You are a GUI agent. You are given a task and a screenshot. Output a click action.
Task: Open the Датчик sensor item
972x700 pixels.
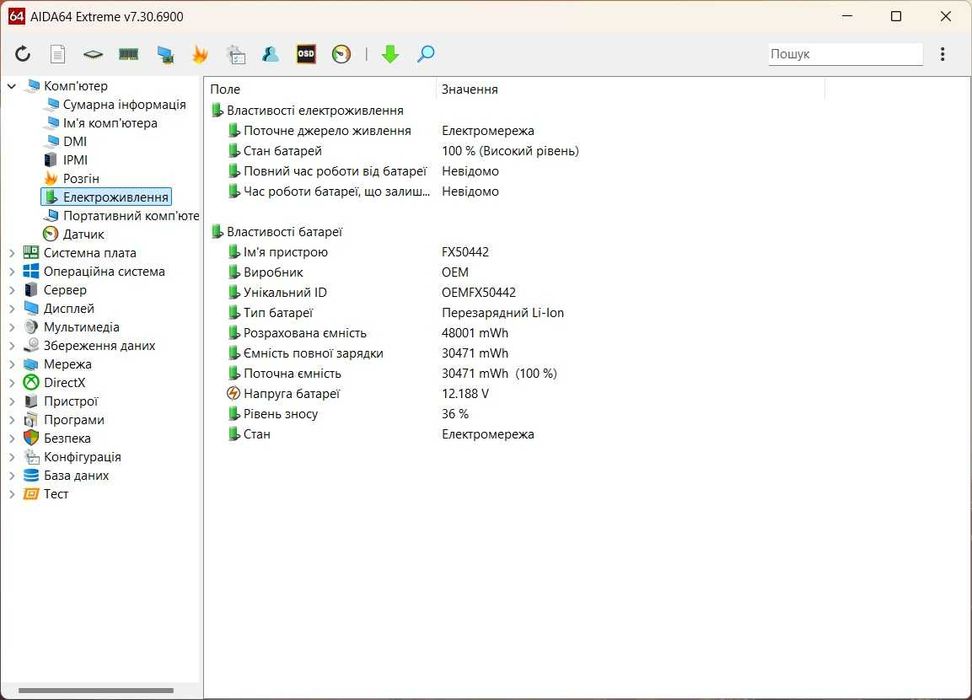[x=83, y=234]
